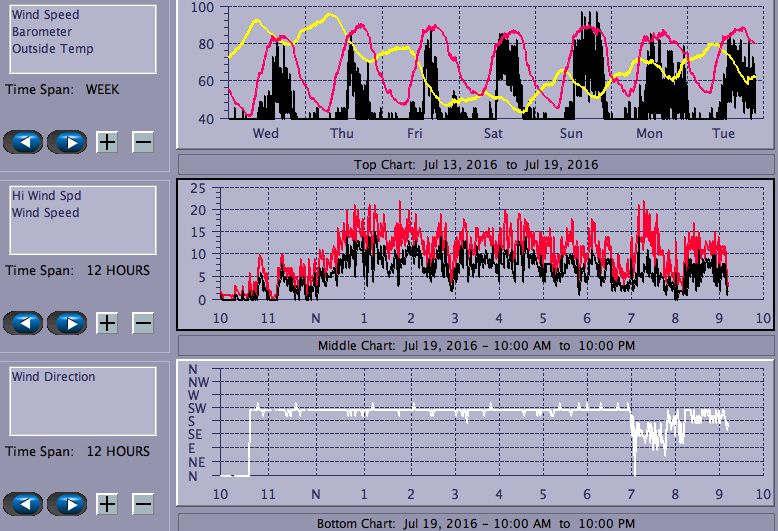Select Wind Direction in the bottom list
Image resolution: width=778 pixels, height=531 pixels.
pos(53,377)
